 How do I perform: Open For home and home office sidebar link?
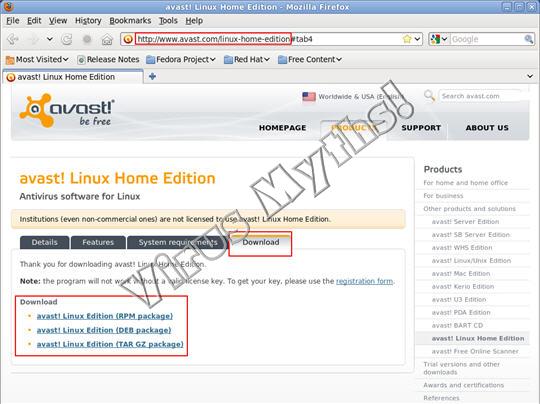pos(466,183)
